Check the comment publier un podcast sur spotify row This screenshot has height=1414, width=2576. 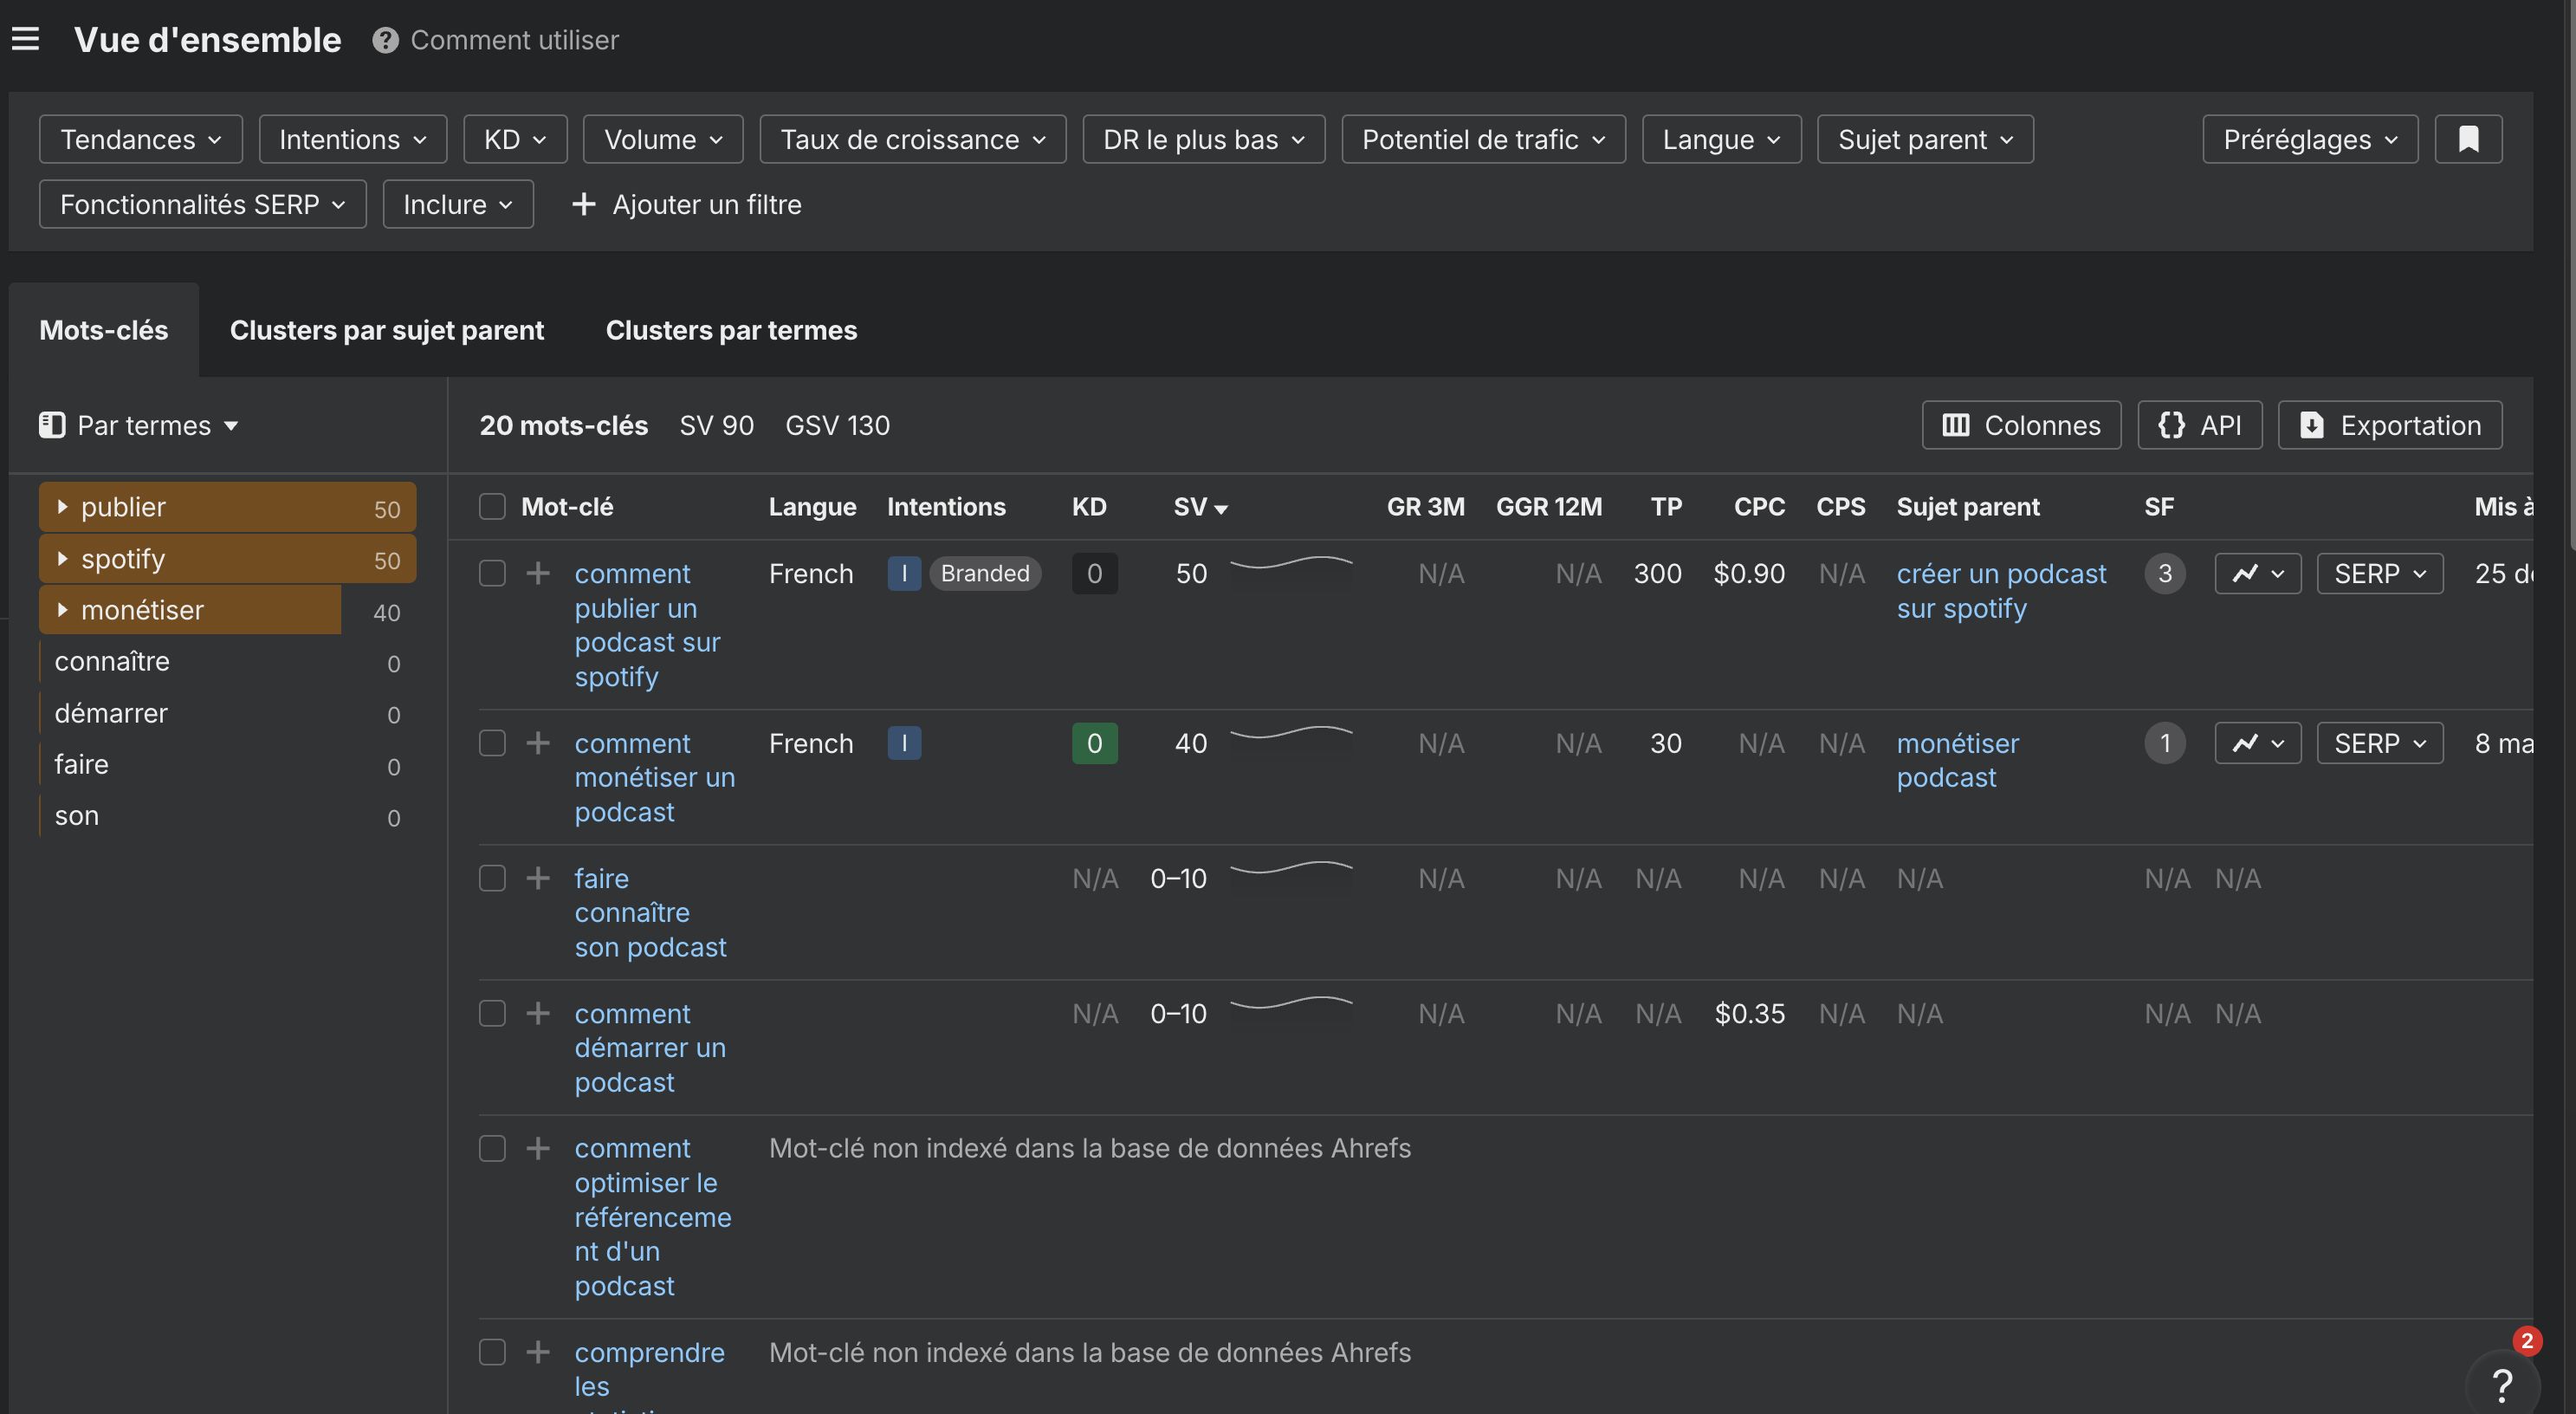pyautogui.click(x=491, y=573)
